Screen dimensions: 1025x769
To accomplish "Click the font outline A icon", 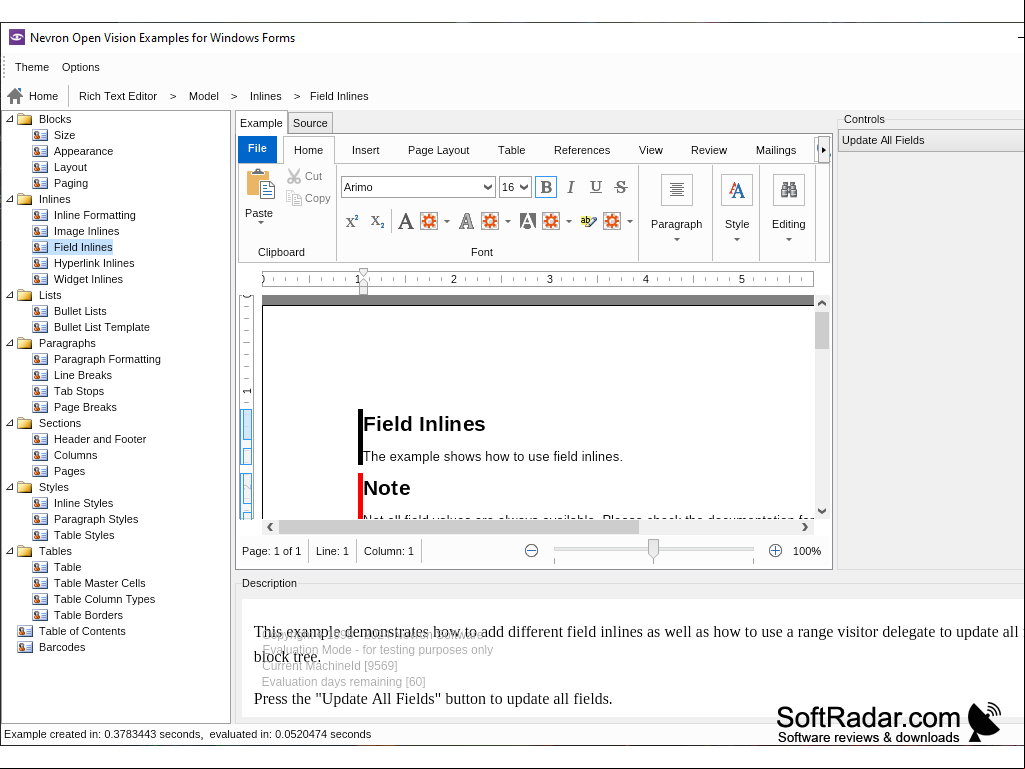I will tap(466, 222).
